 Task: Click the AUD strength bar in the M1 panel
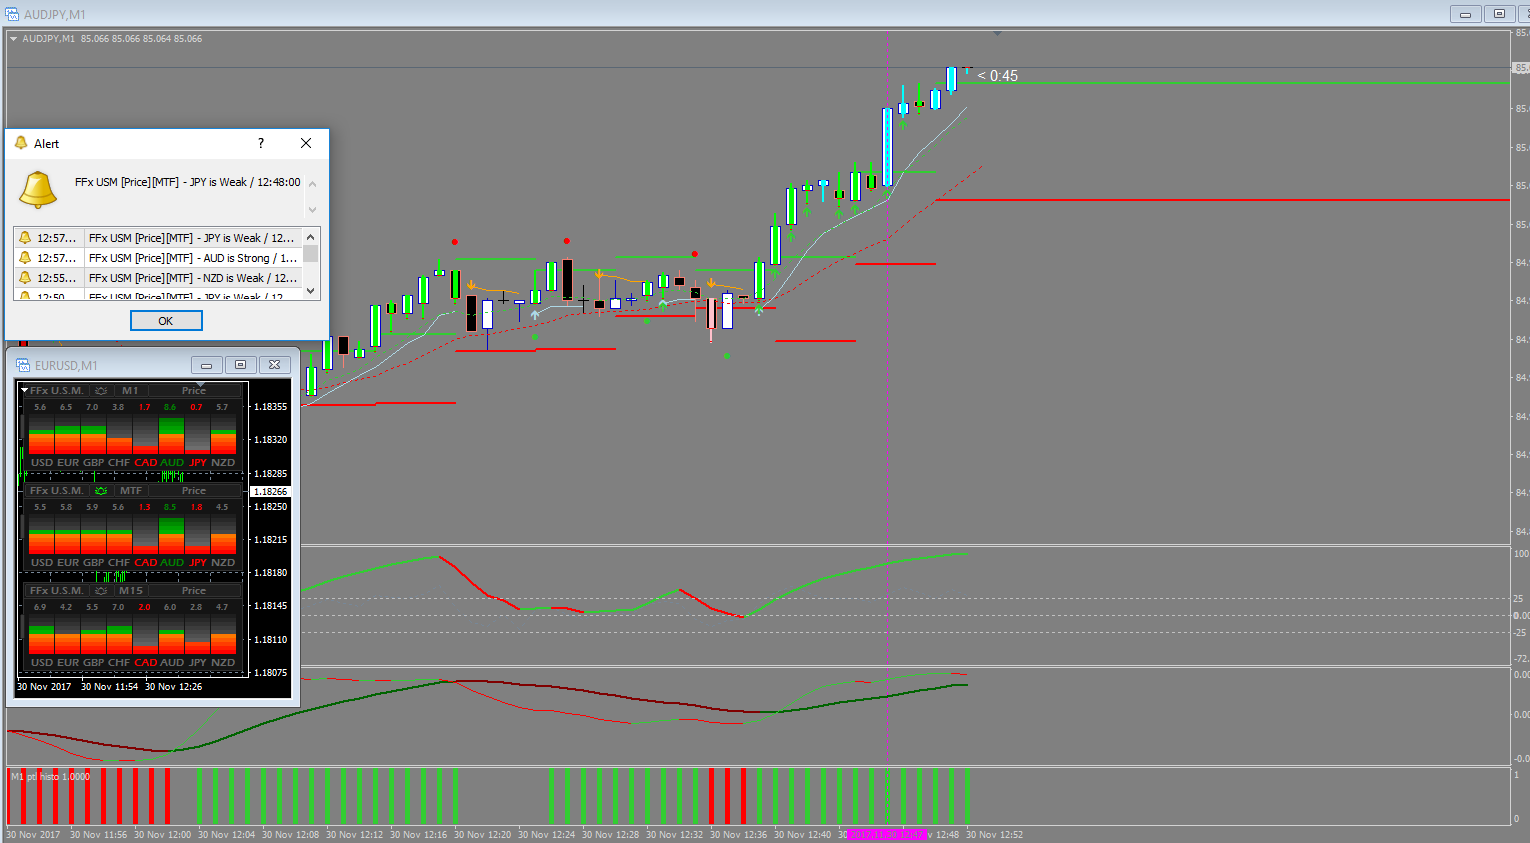(171, 435)
